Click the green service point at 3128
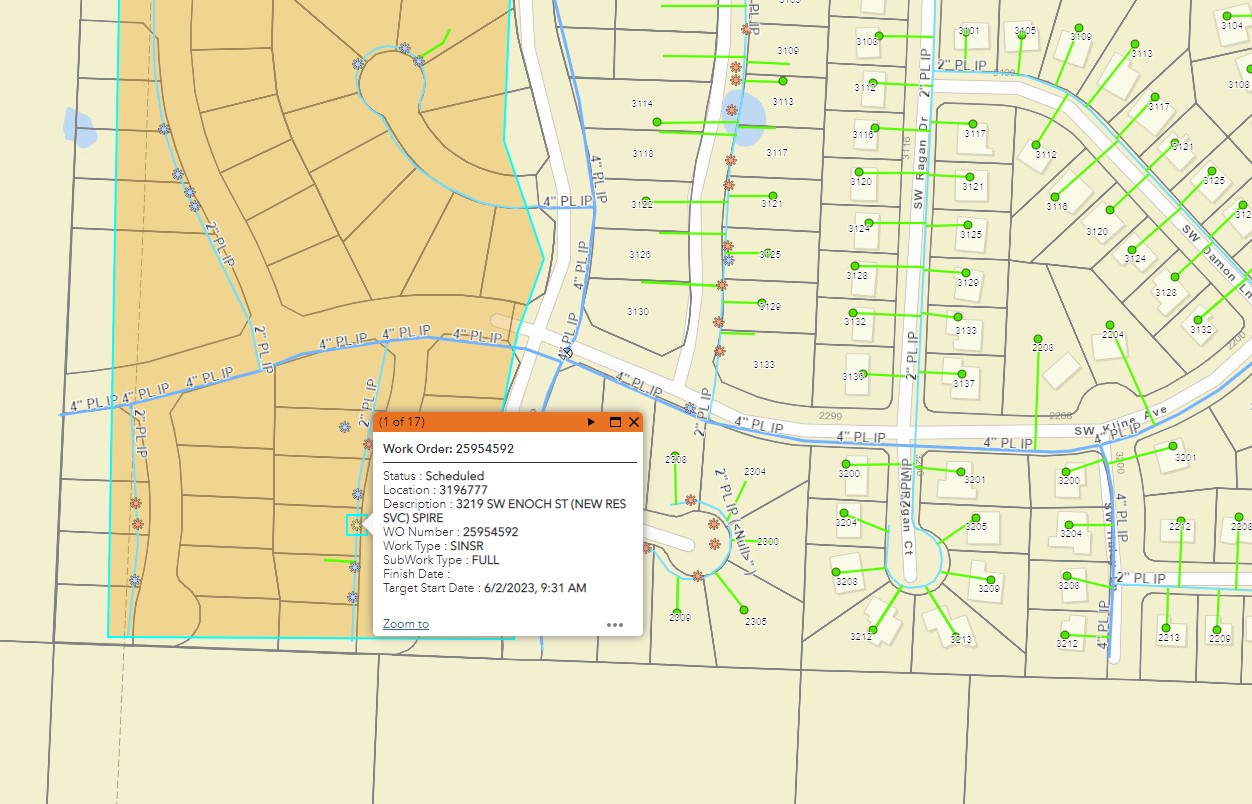Screen dimensions: 1252x804 (x=856, y=266)
